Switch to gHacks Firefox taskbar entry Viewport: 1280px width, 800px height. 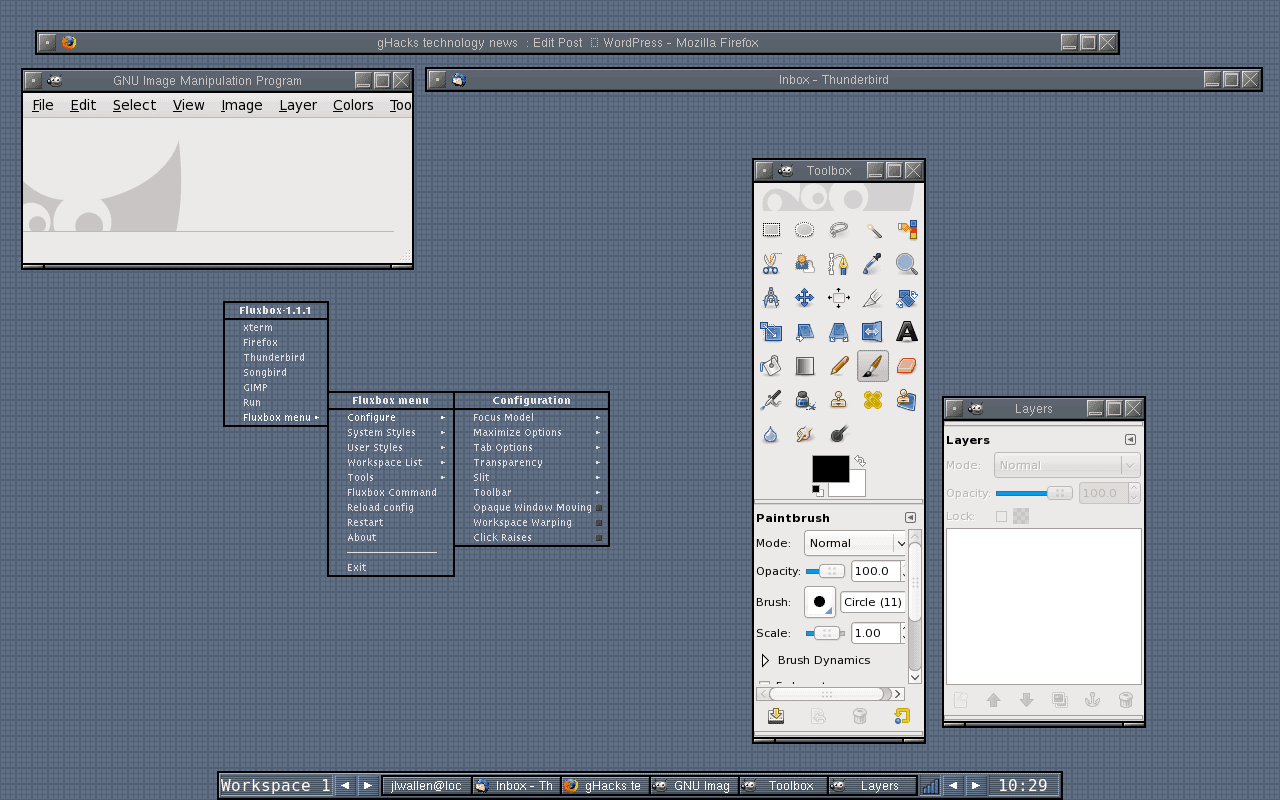604,786
